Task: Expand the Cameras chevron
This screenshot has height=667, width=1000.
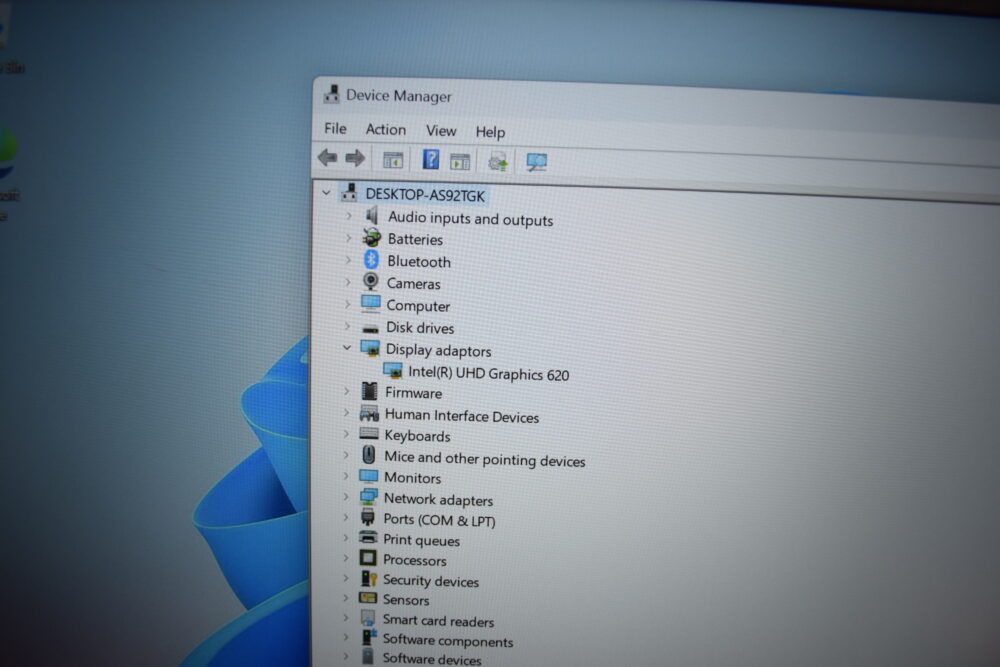Action: tap(348, 282)
